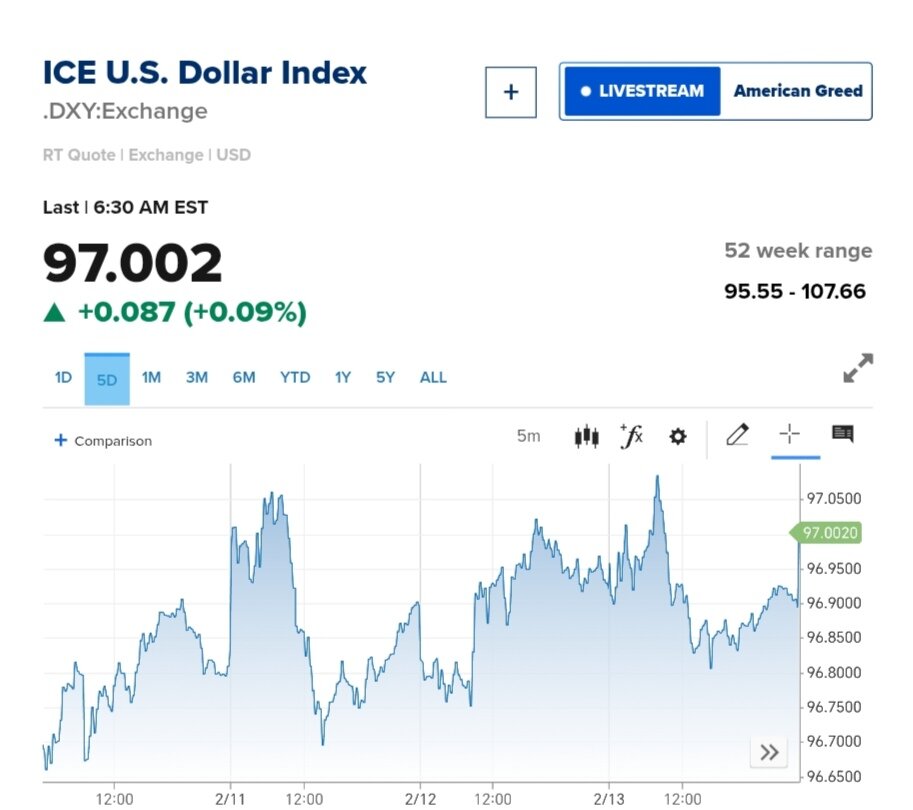The width and height of the screenshot is (913, 810).
Task: Open the 5m interval dropdown
Action: (528, 436)
